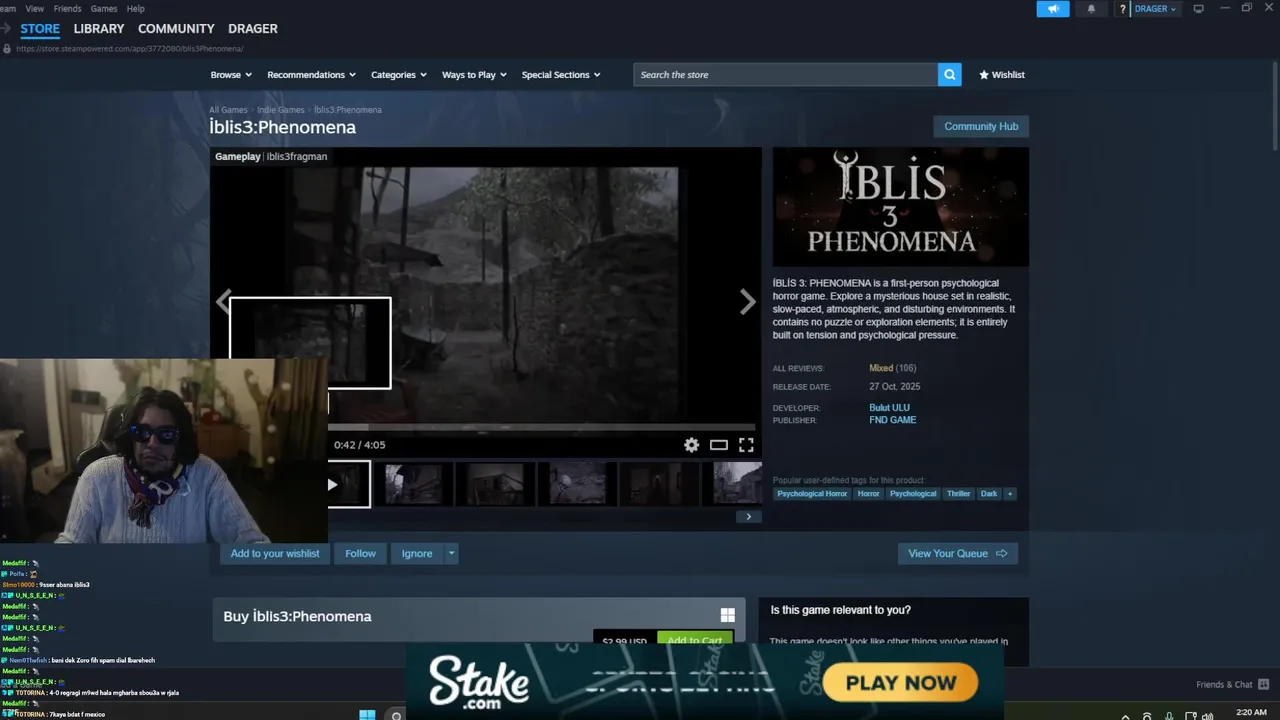Open the View menu
Screen dimensions: 1280x720
(x=35, y=9)
